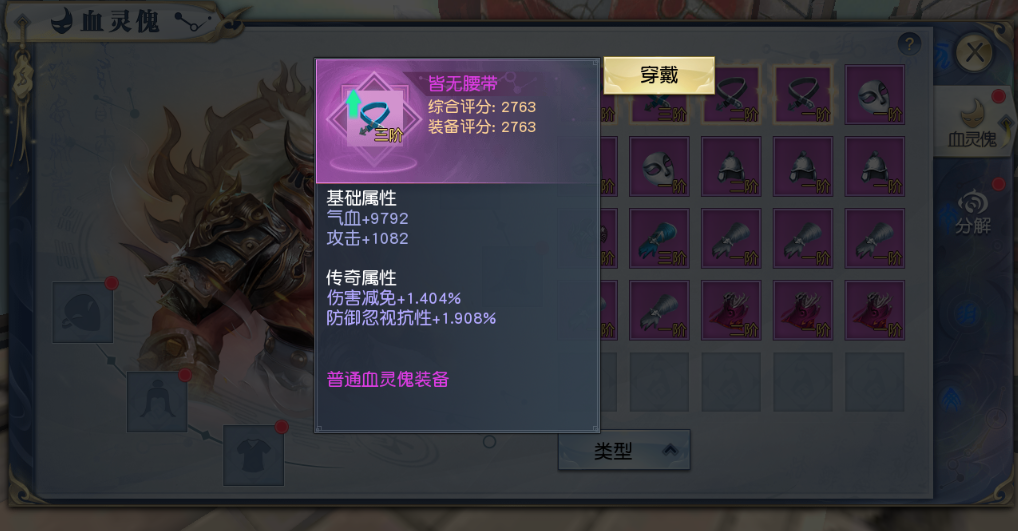Select the blue 三阶 glove item

click(659, 238)
